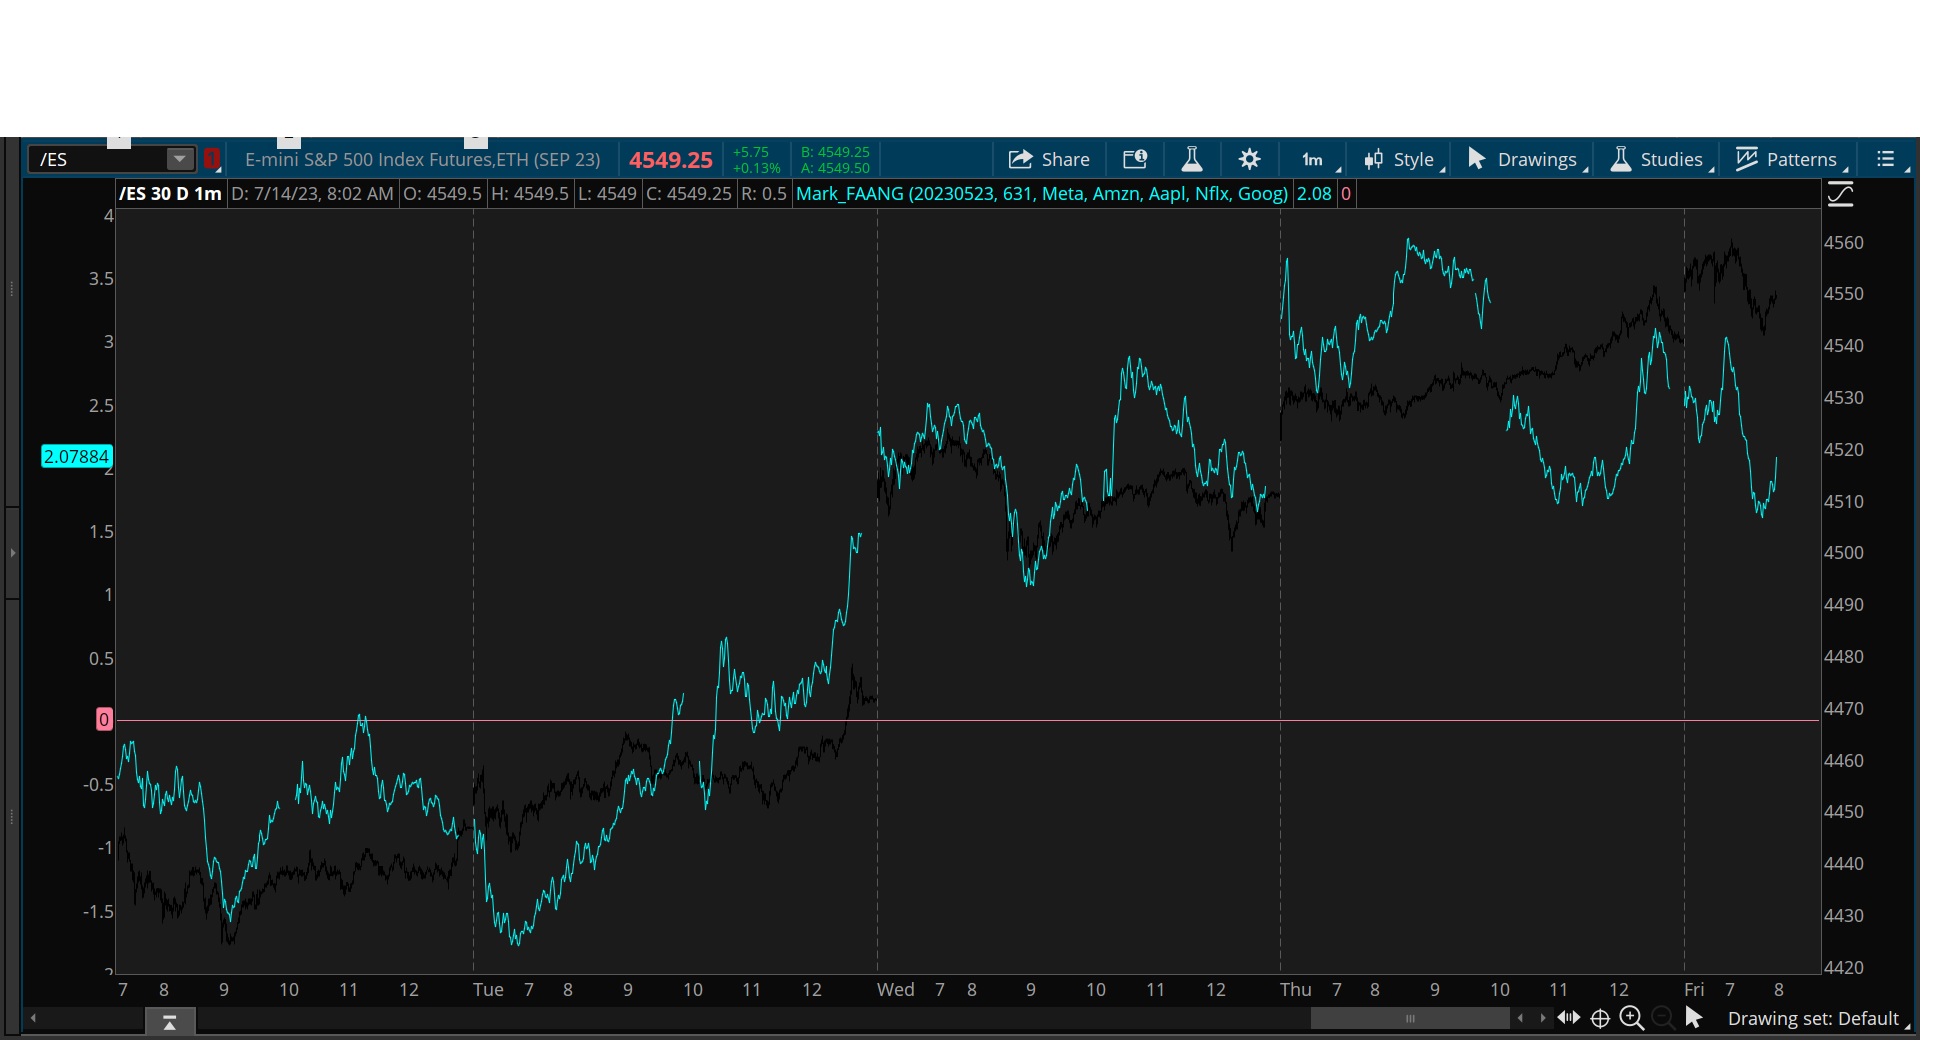Open the /ES symbol dropdown arrow

(179, 159)
